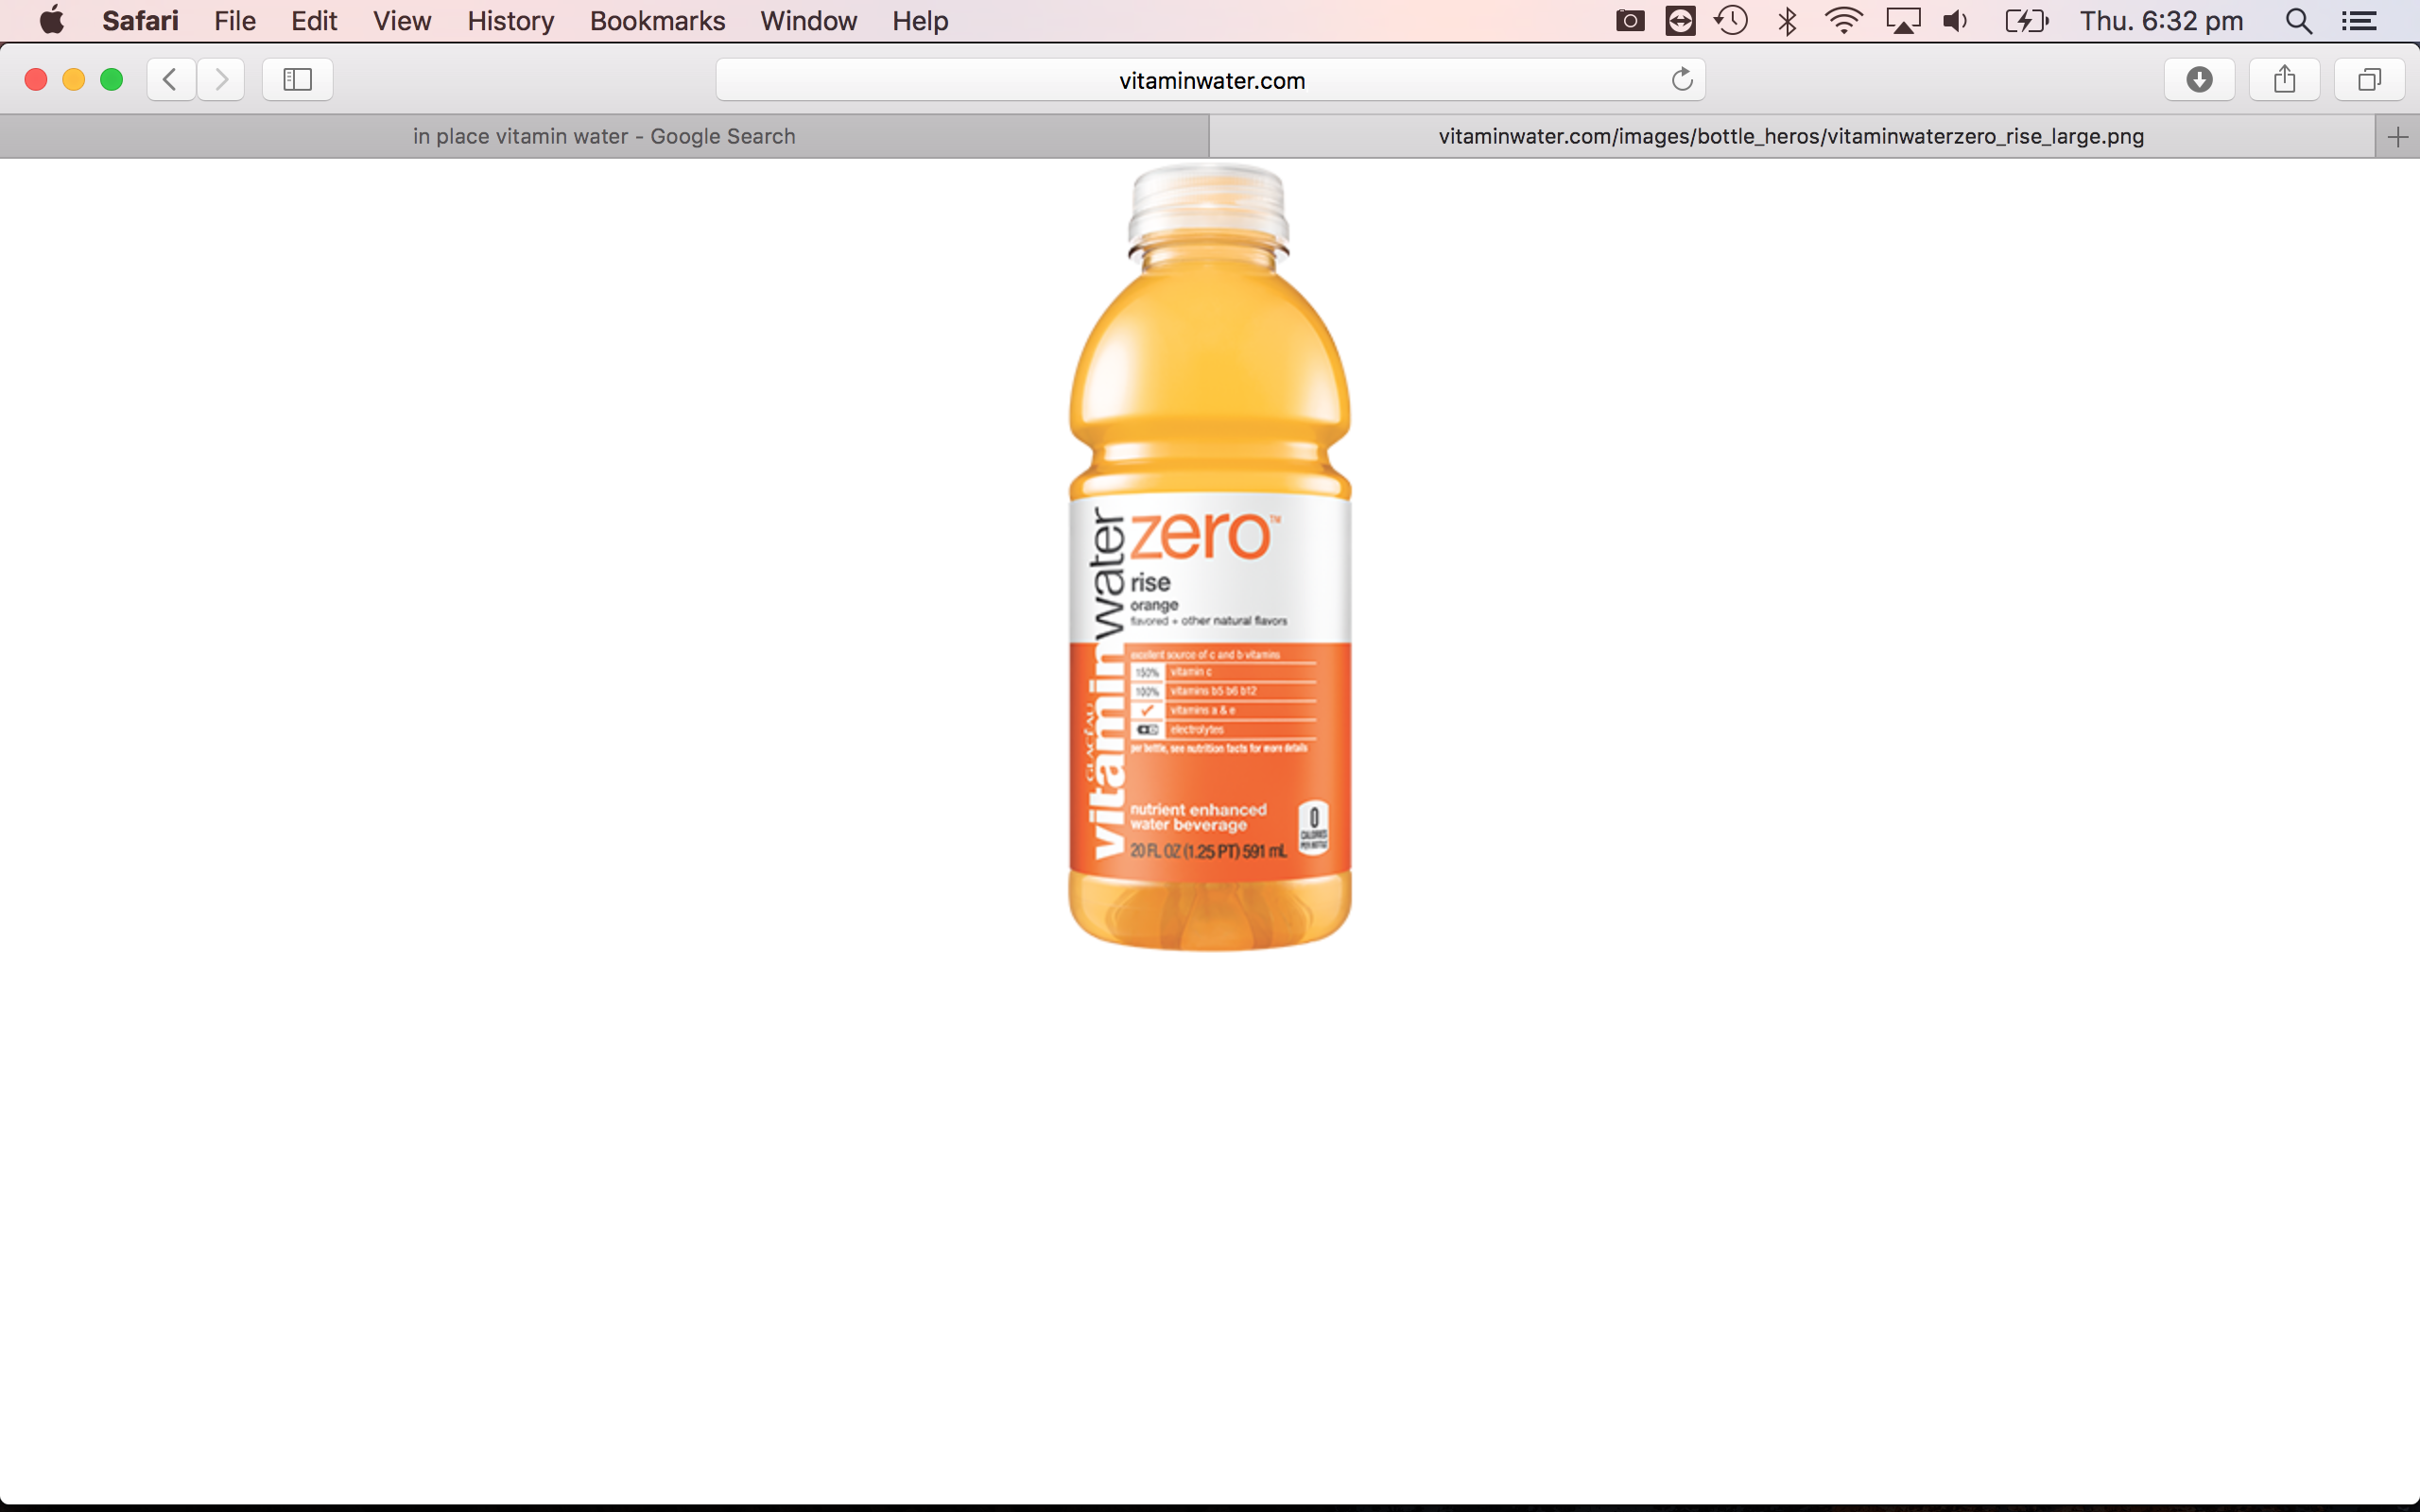Switch to Google Search tab
Viewport: 2420px width, 1512px height.
click(604, 137)
